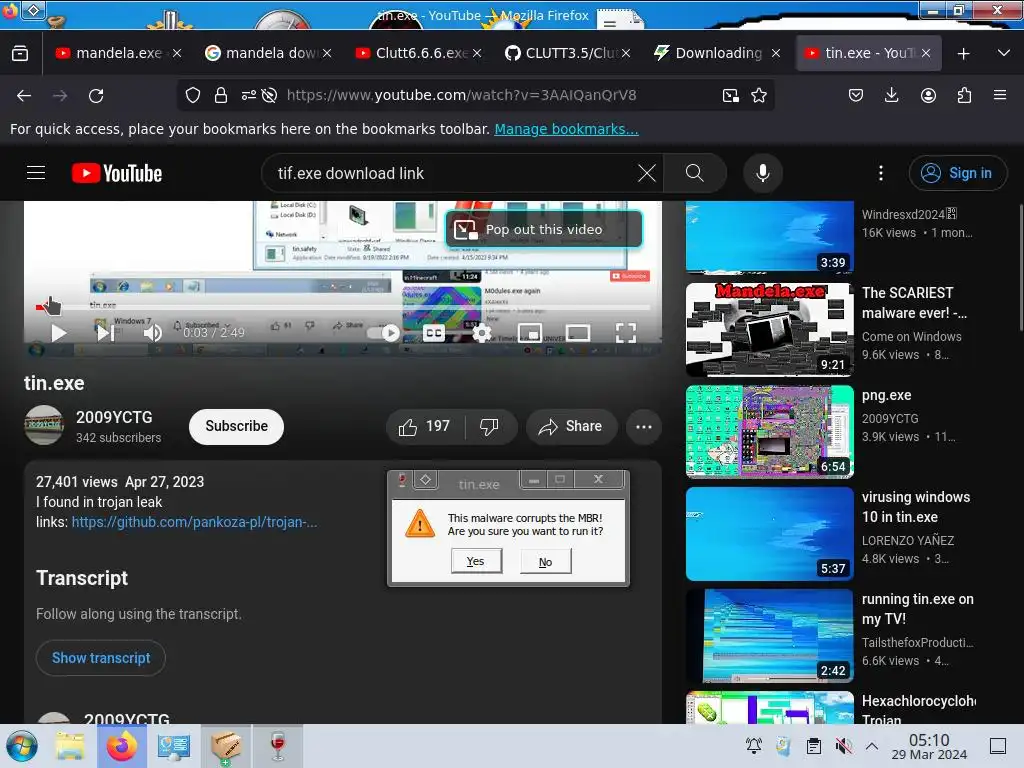The image size is (1024, 768).
Task: Submit YouTube search with magnifier
Action: [695, 173]
